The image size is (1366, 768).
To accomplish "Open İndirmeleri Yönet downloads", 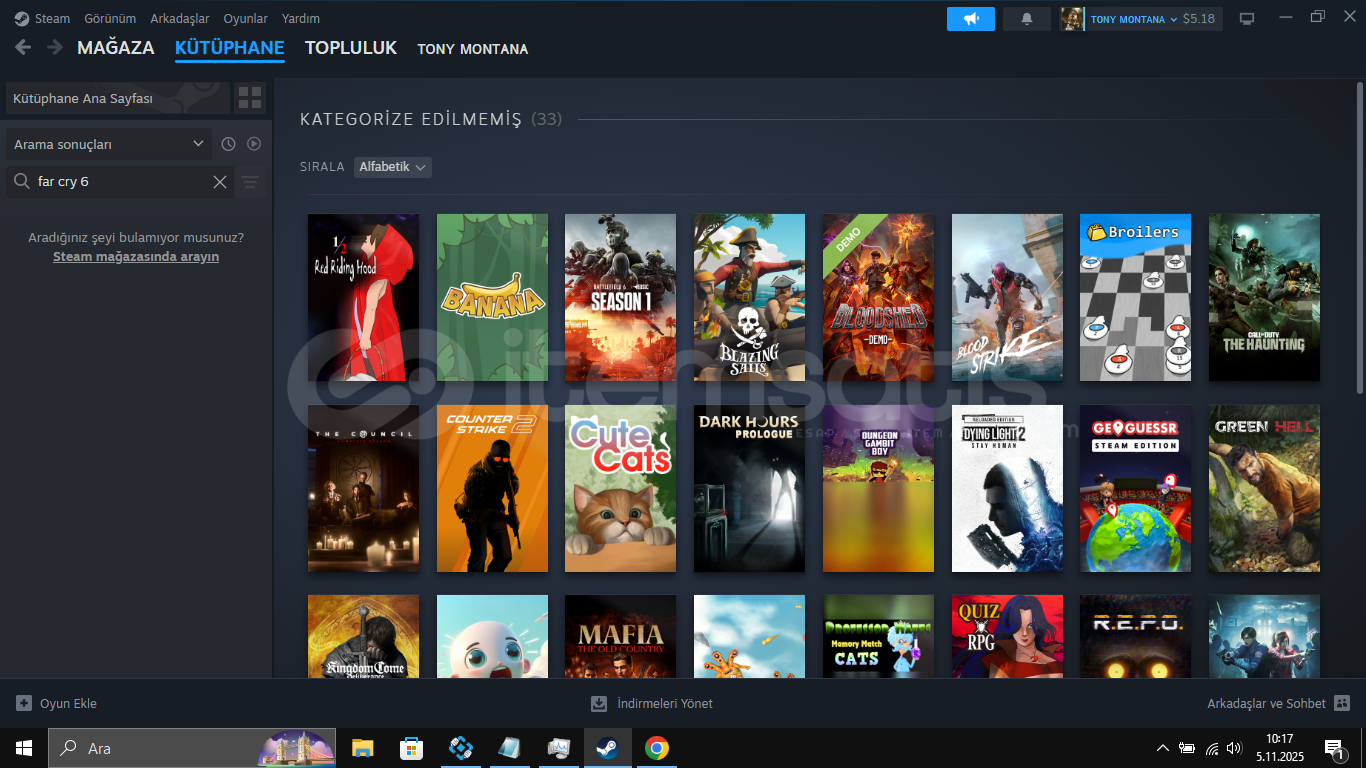I will (652, 703).
